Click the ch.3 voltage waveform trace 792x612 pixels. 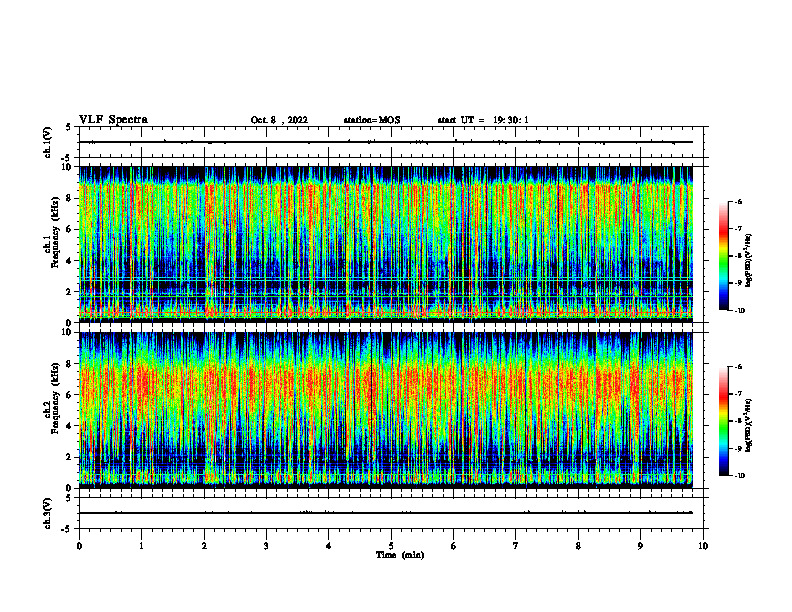386,513
